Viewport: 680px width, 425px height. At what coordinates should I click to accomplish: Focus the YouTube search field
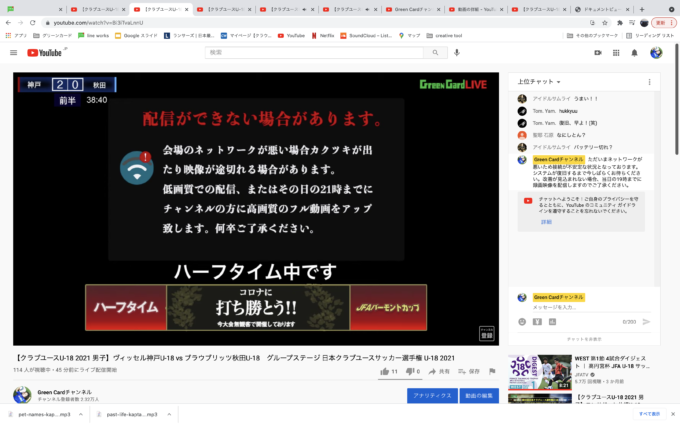point(314,52)
